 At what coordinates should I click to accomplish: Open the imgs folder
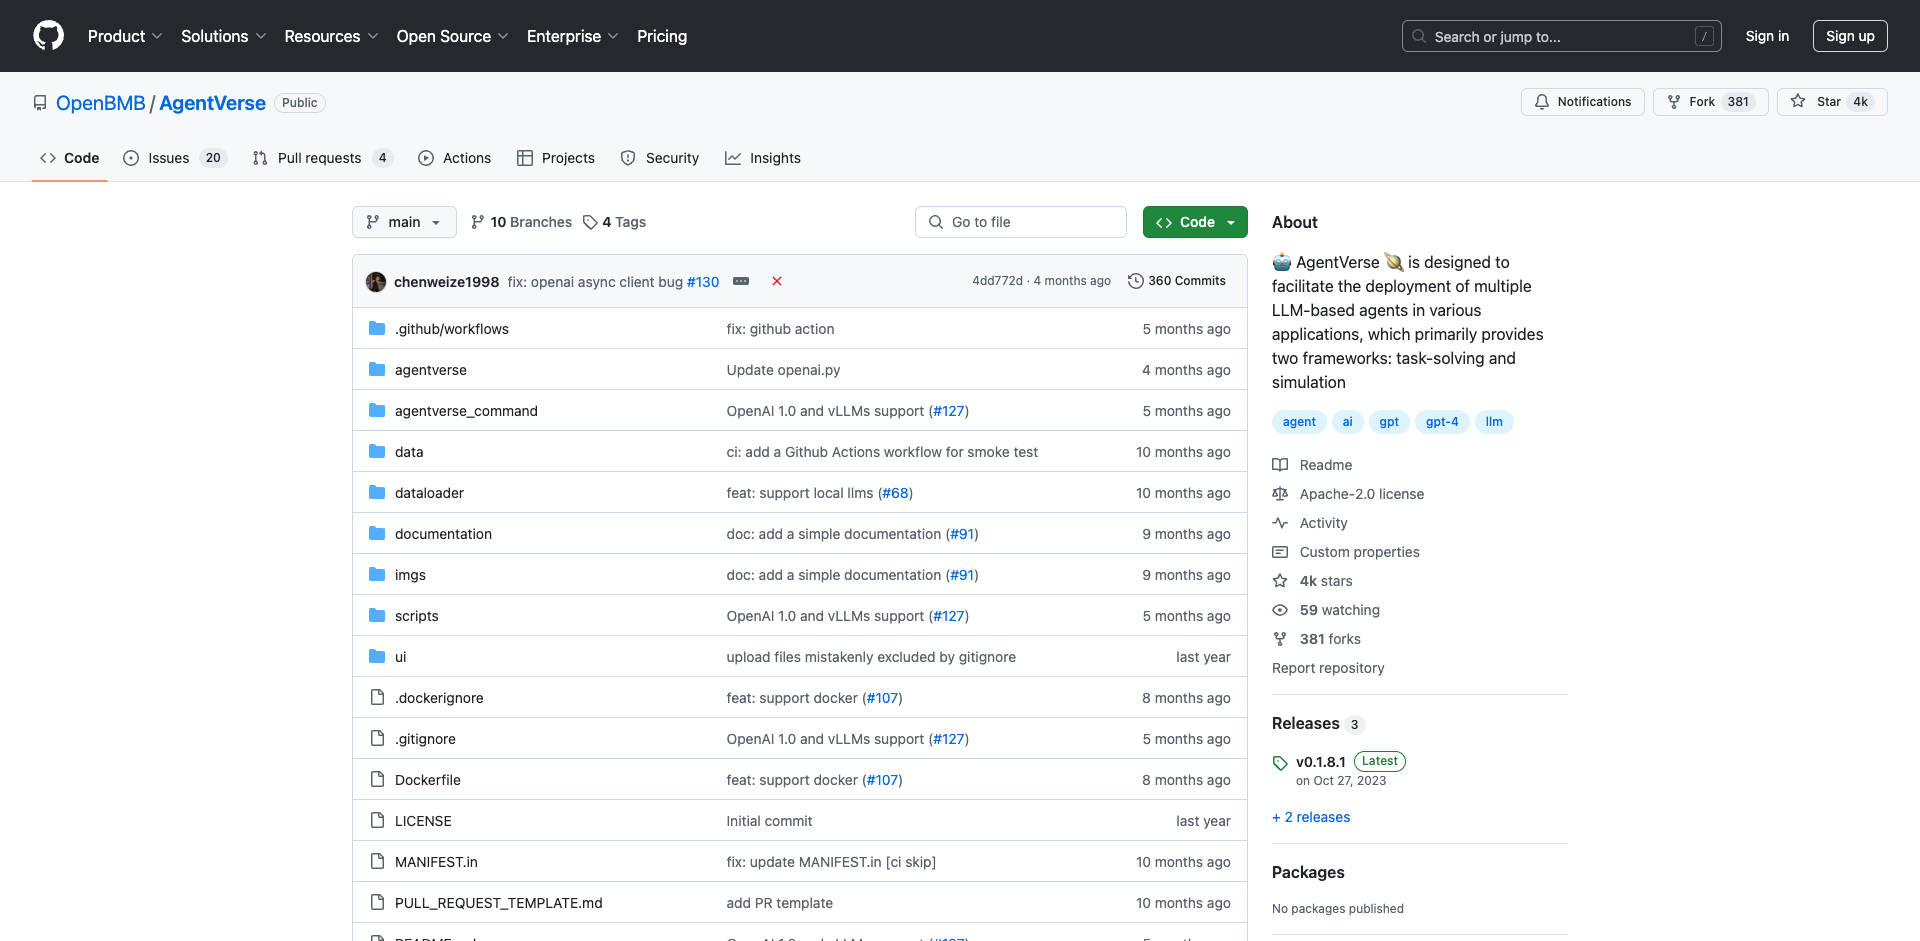pos(410,575)
